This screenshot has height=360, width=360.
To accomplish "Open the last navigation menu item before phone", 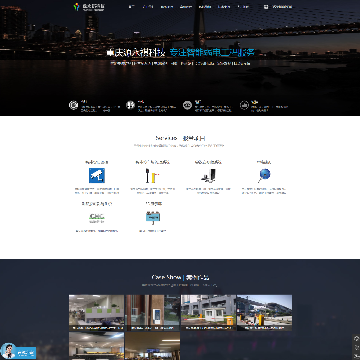I will tap(243, 7).
